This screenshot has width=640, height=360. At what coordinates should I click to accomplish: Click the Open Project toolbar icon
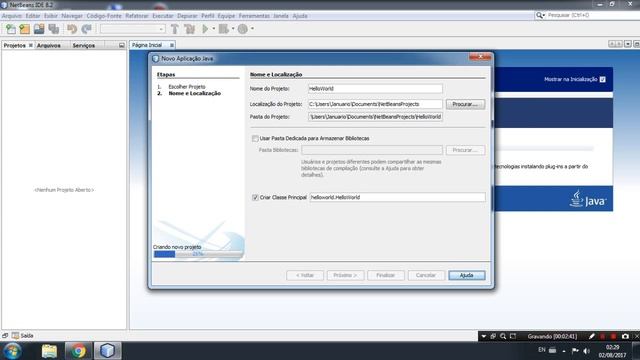click(39, 29)
